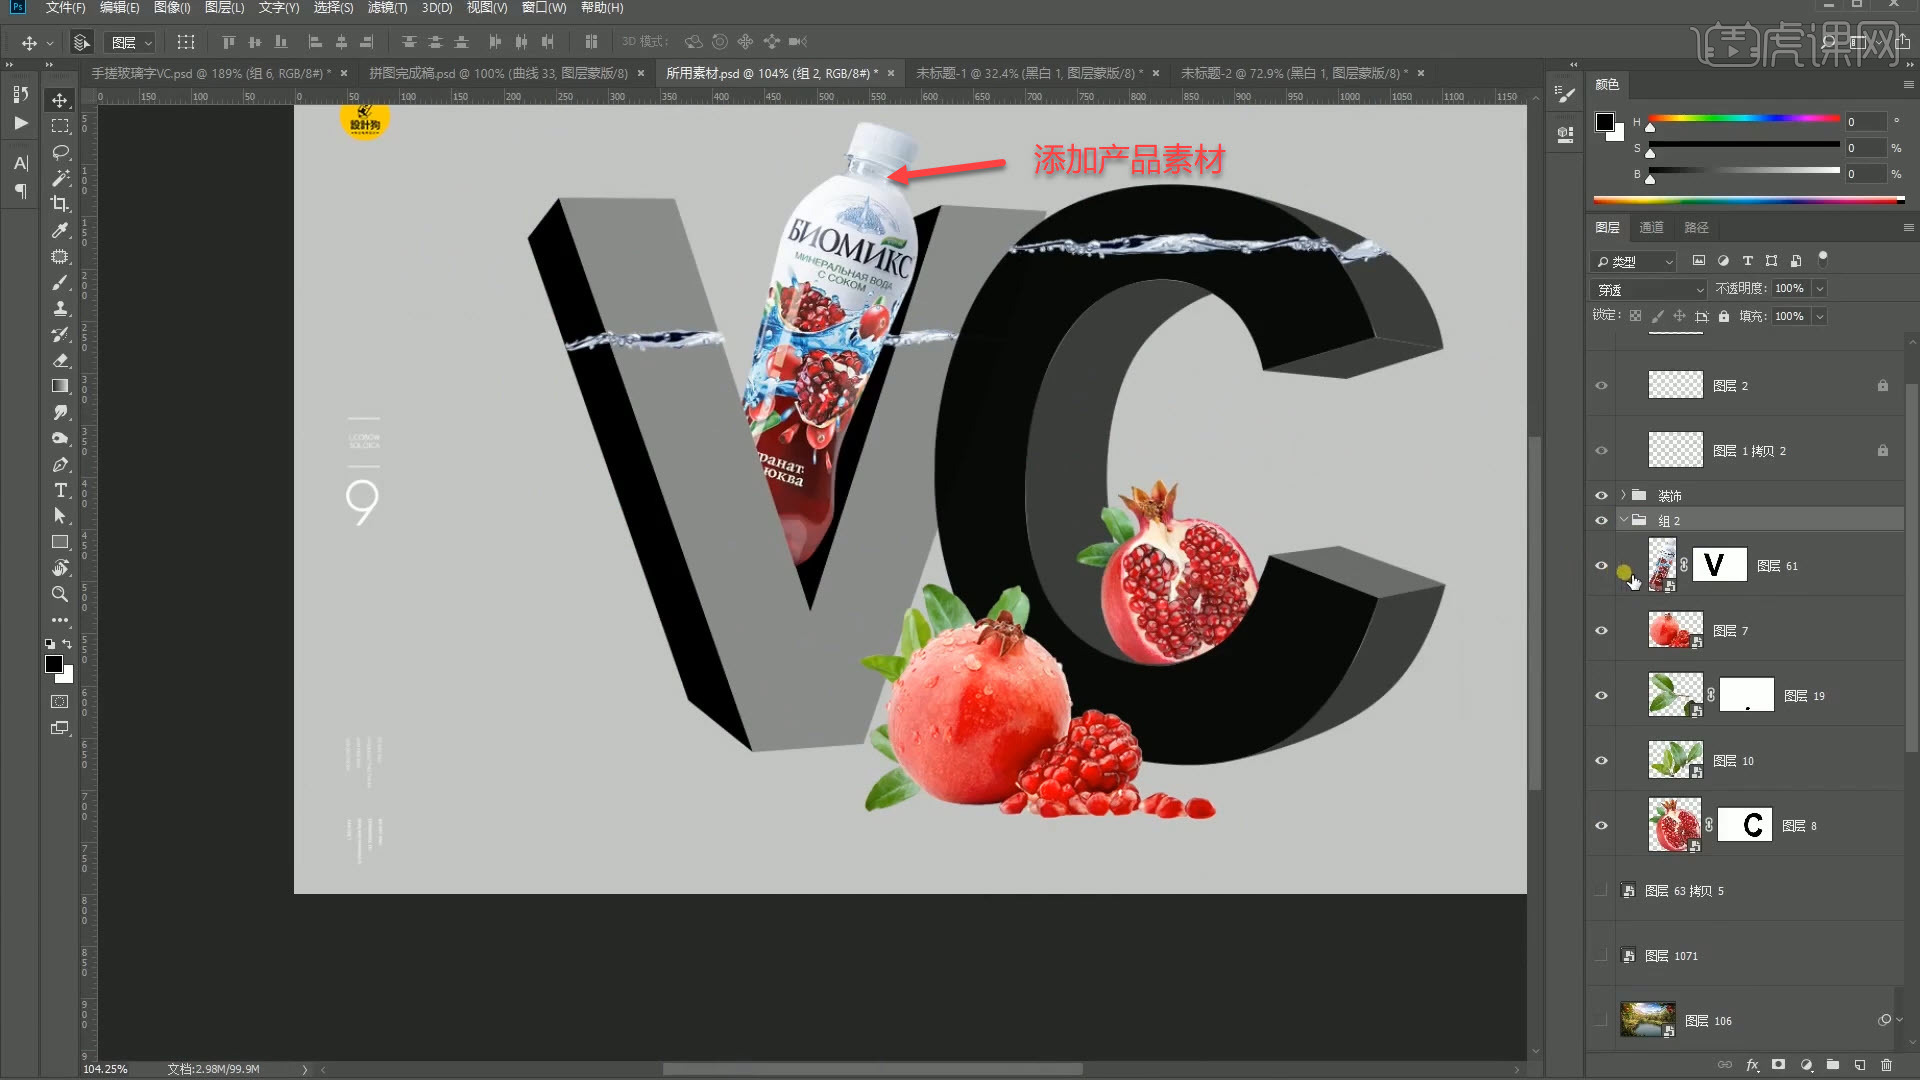1920x1080 pixels.
Task: Open the fill 填充 dropdown arrow
Action: click(x=1820, y=317)
